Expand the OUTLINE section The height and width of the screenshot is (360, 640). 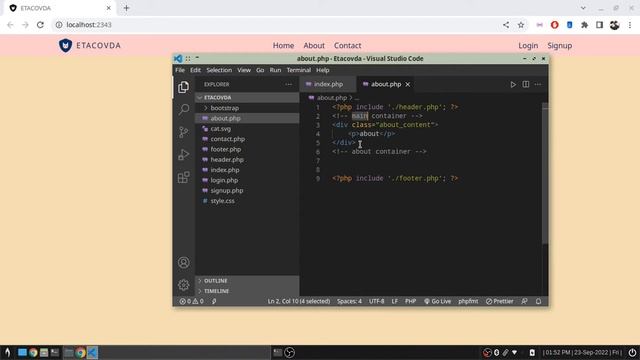tap(247, 281)
